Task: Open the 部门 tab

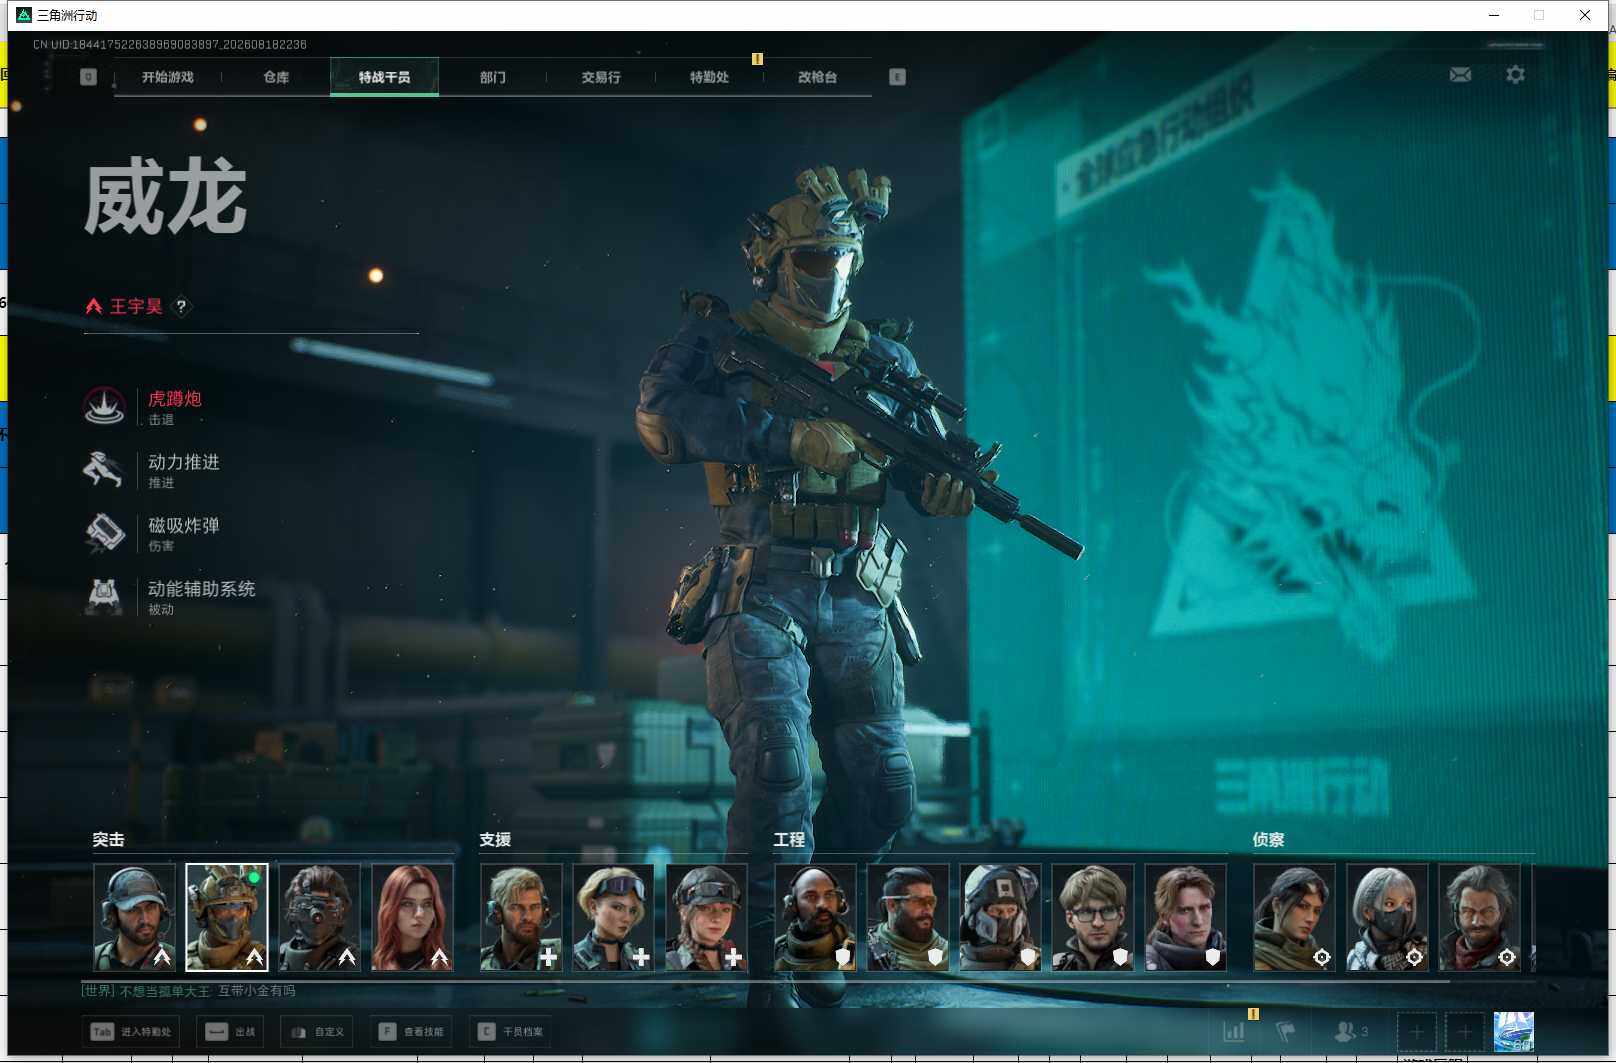Action: [492, 77]
